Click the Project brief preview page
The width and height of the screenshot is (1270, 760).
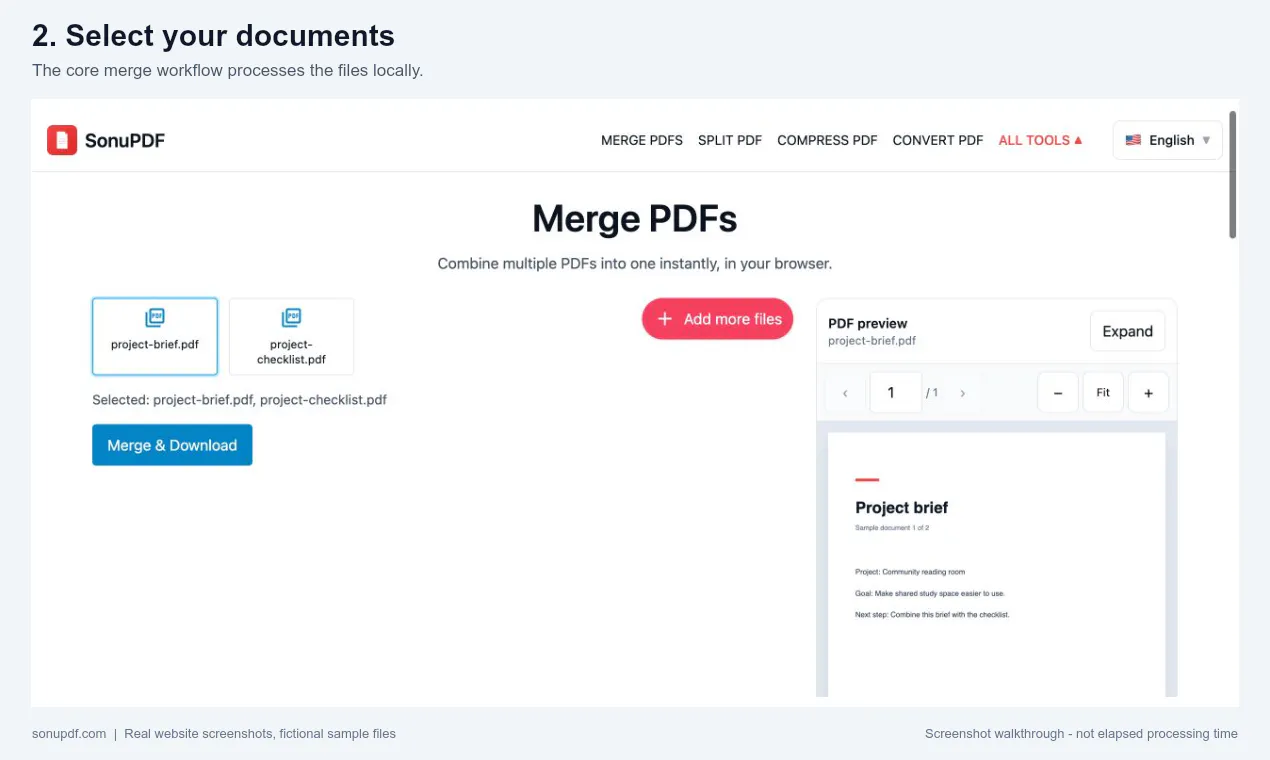coord(997,564)
